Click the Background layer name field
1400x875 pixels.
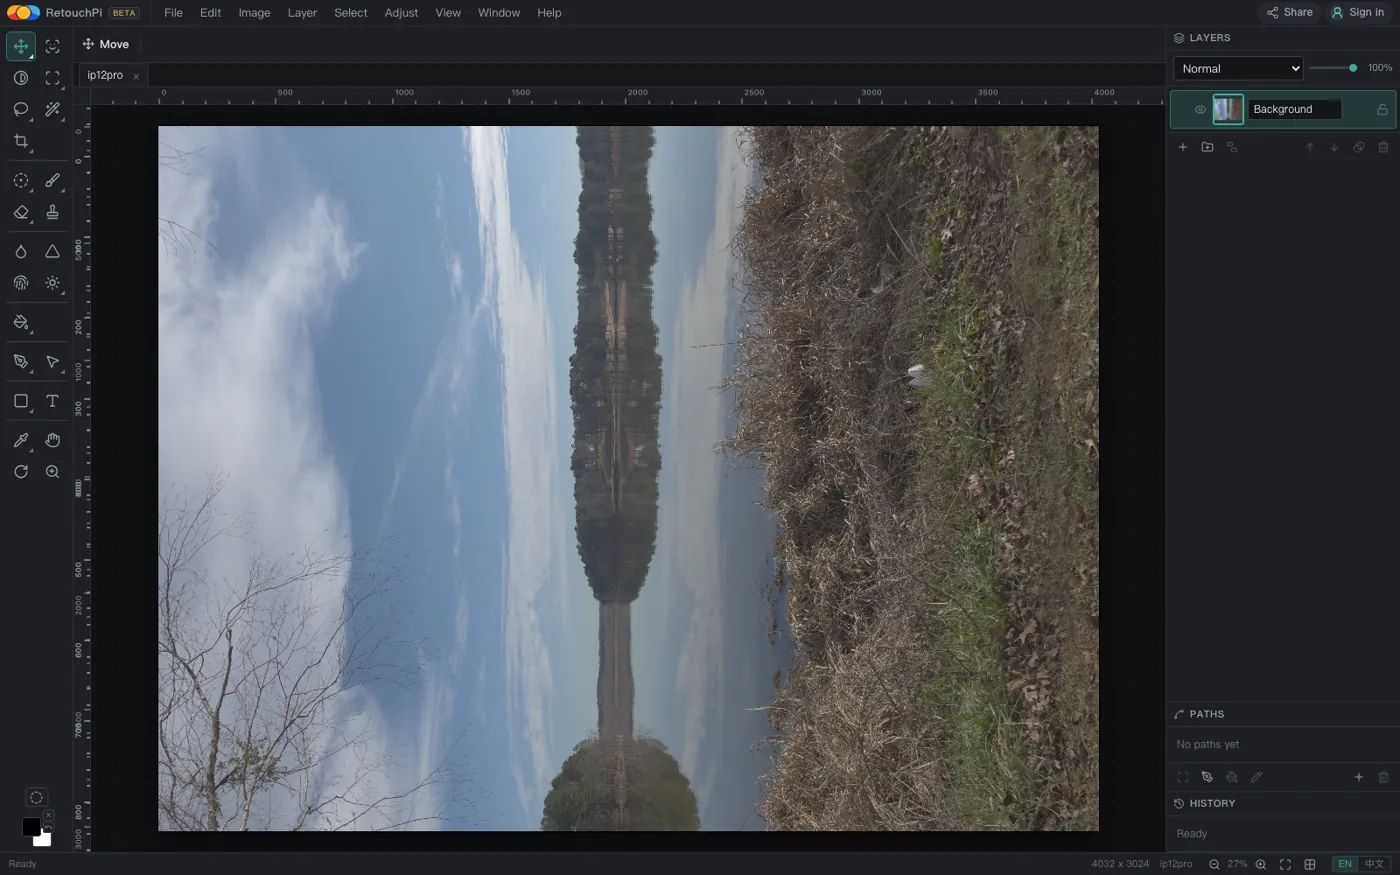pyautogui.click(x=1294, y=109)
